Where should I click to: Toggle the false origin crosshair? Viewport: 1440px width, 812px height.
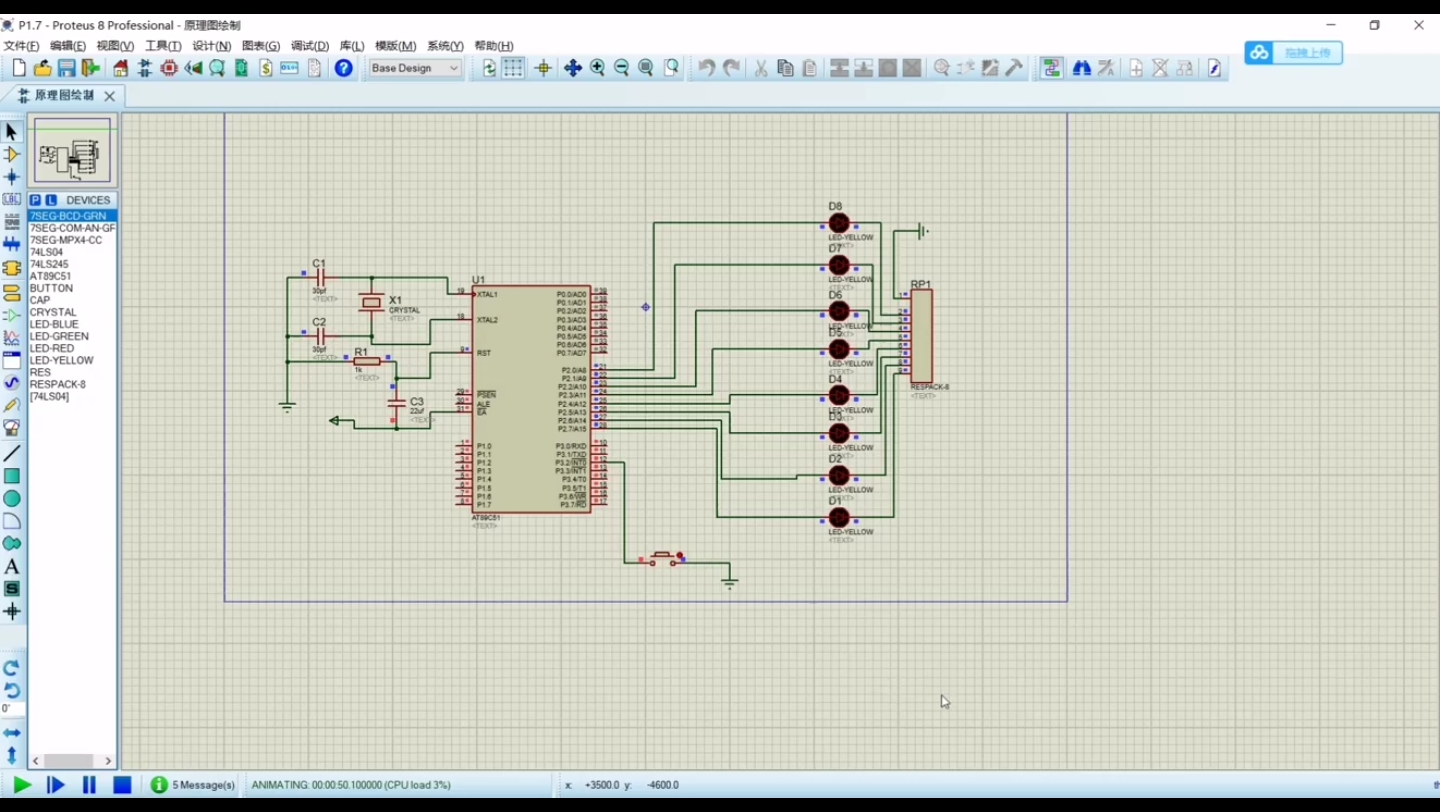tap(543, 68)
